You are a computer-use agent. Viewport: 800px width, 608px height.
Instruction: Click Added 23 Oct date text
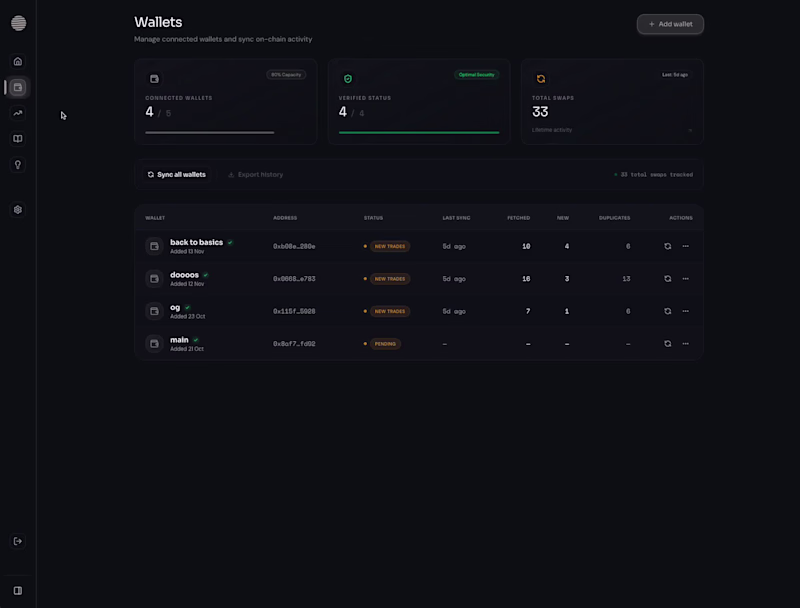187,316
